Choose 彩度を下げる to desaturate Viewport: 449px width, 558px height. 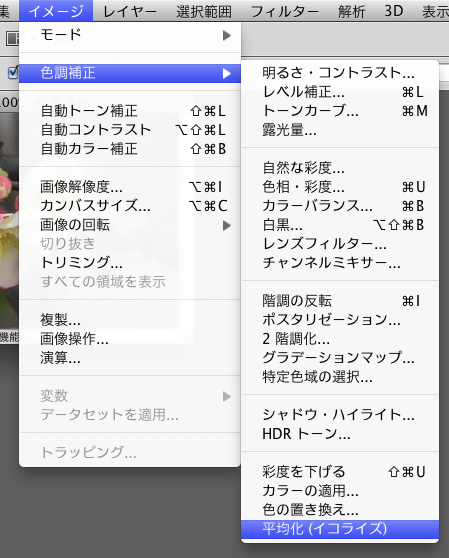[340, 472]
